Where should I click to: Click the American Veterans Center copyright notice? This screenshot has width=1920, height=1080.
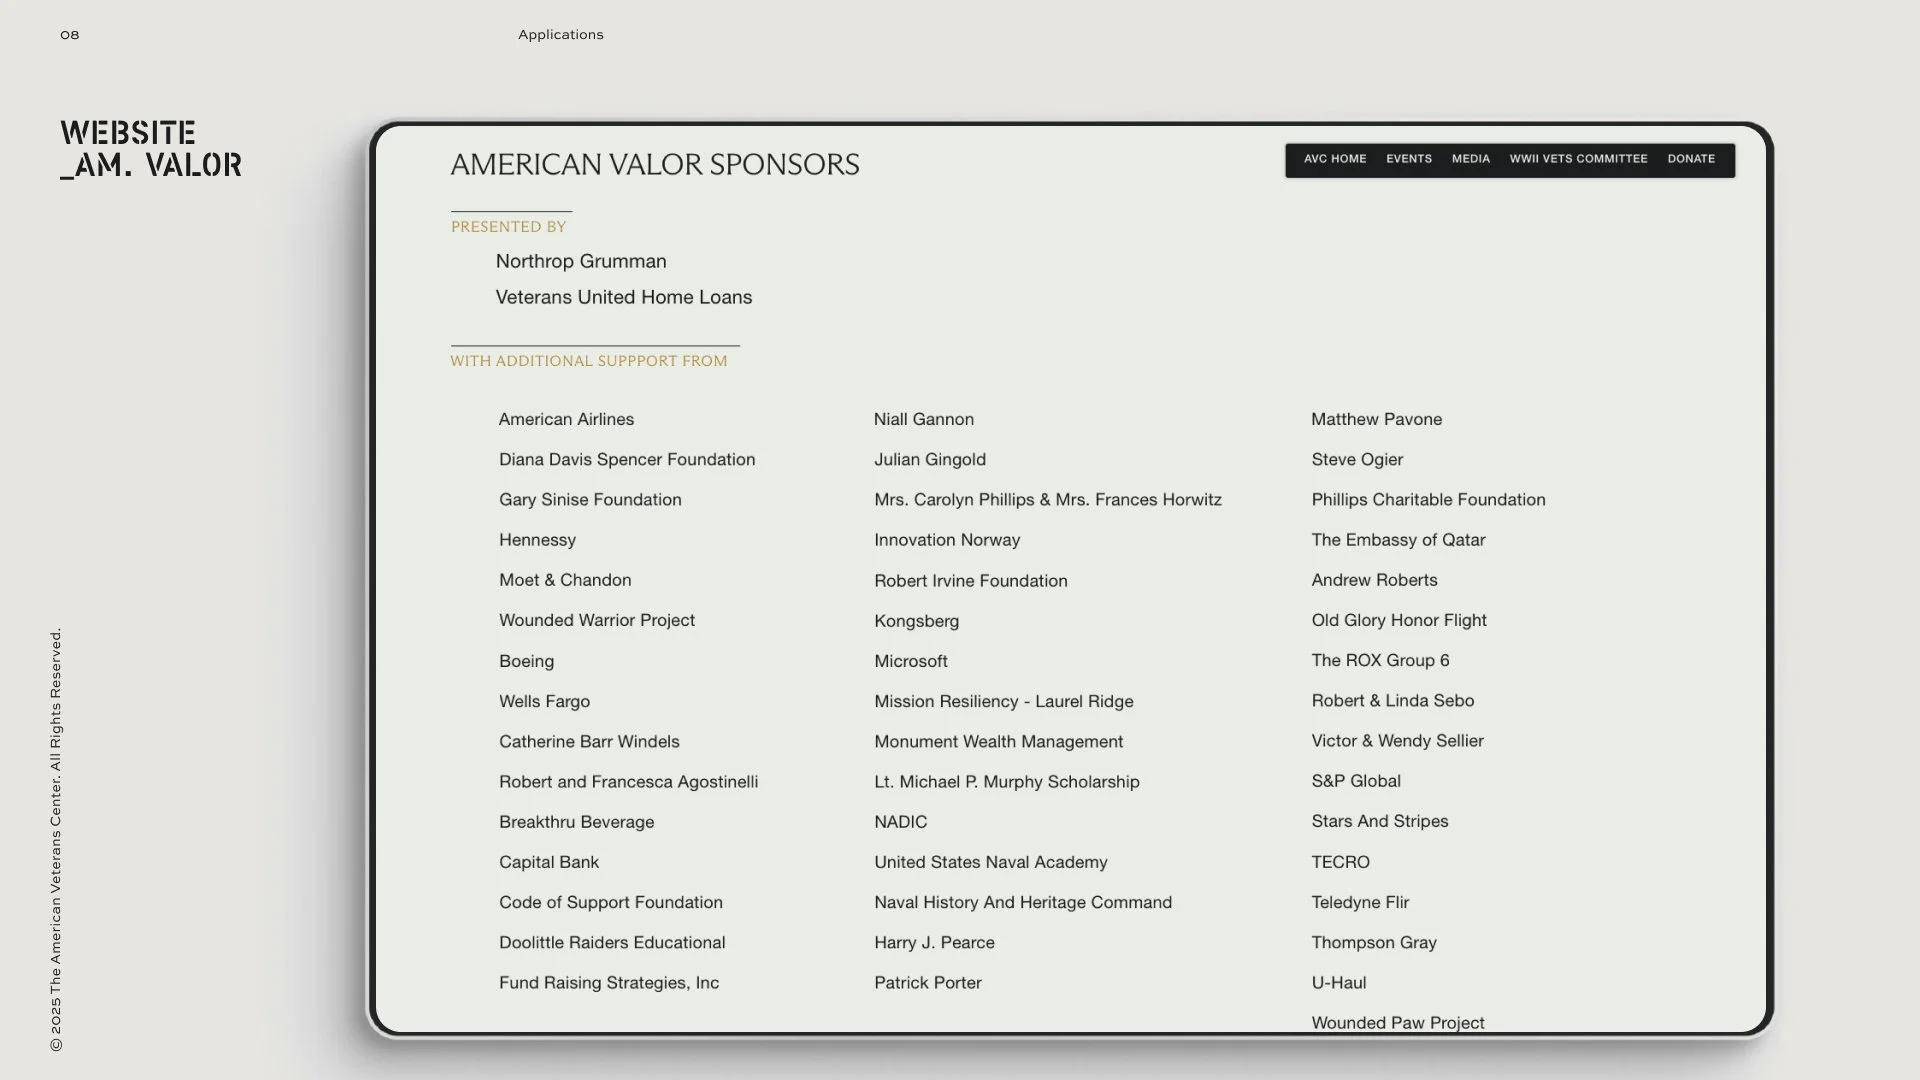pyautogui.click(x=56, y=840)
